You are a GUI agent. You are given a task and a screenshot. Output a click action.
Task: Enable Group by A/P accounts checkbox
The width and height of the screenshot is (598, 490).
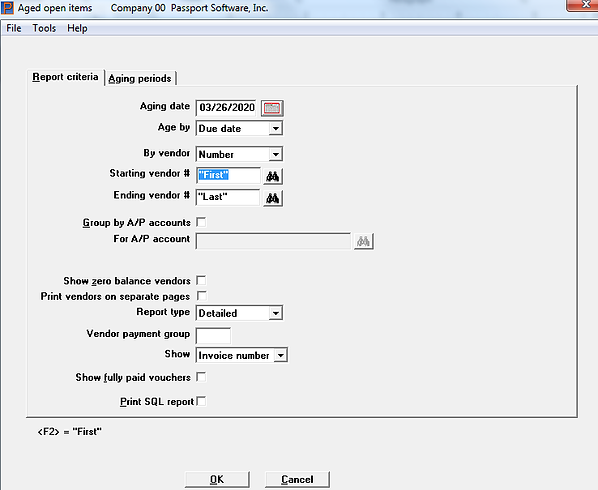(x=201, y=222)
